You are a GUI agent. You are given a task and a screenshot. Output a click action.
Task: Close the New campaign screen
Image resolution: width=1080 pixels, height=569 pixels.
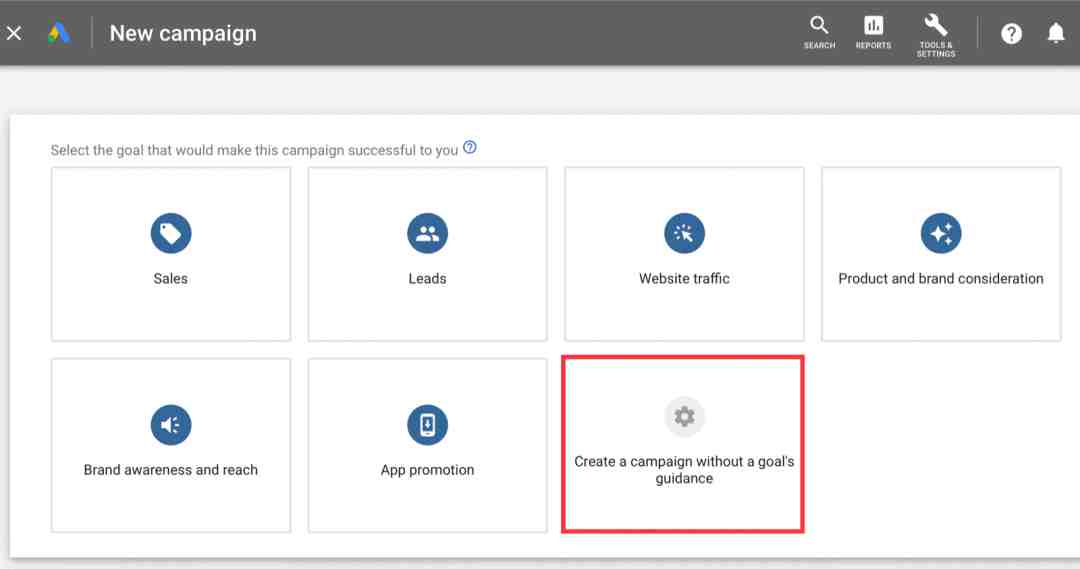[x=14, y=33]
